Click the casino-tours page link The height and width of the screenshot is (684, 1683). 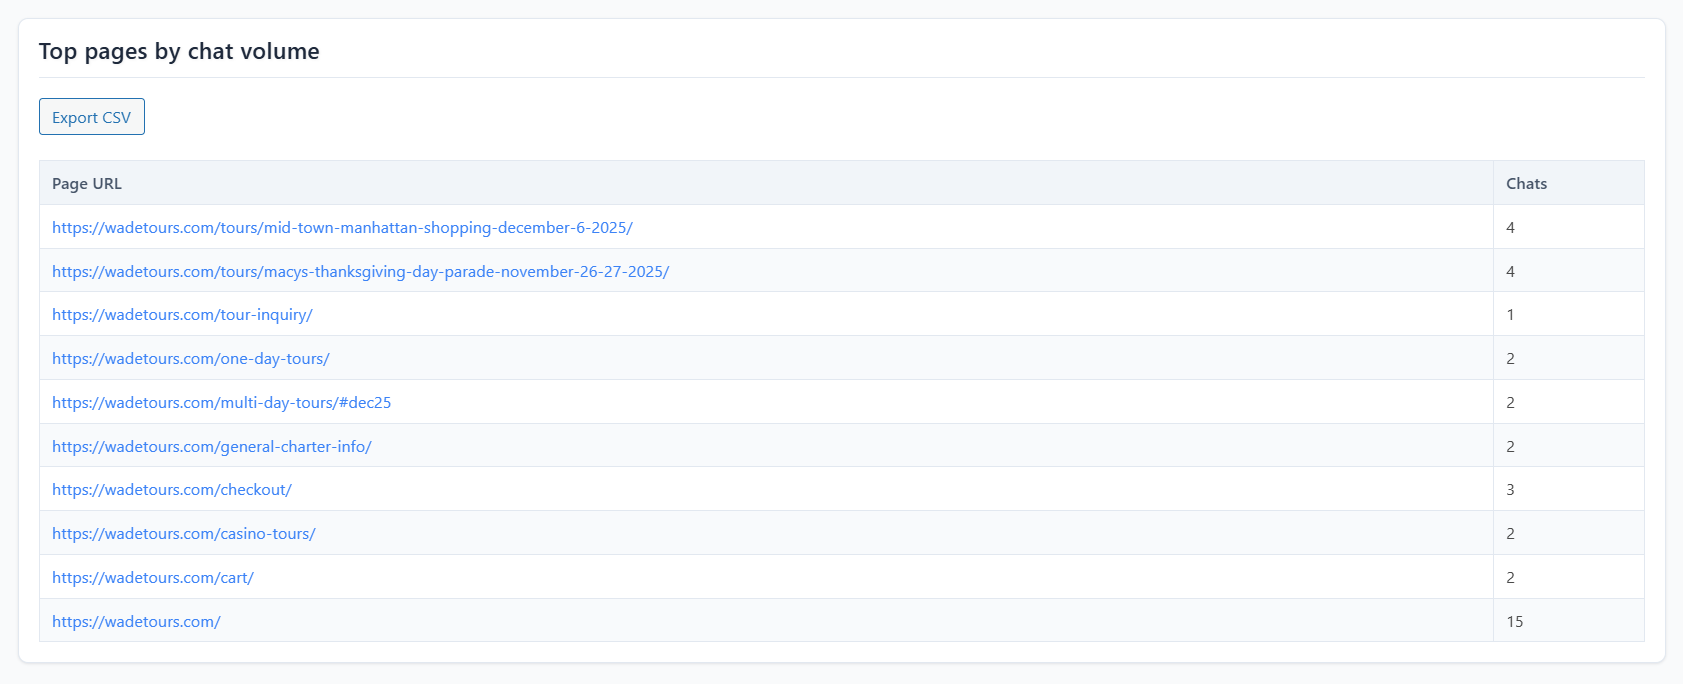pos(183,534)
